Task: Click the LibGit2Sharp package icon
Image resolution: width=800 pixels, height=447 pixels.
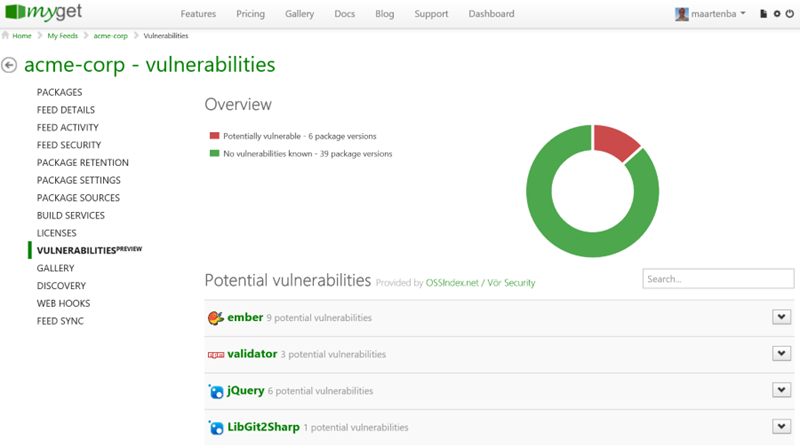Action: (215, 427)
